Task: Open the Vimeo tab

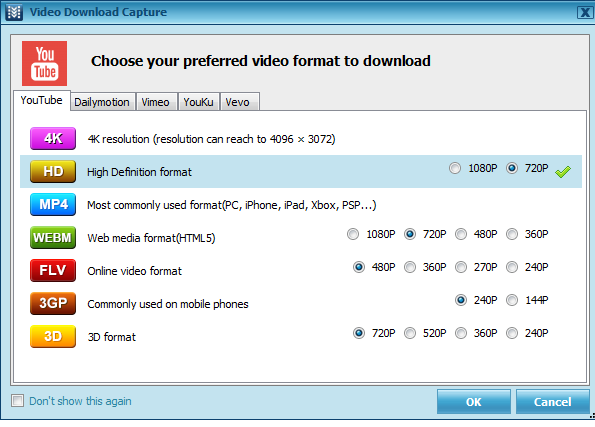Action: (x=156, y=102)
